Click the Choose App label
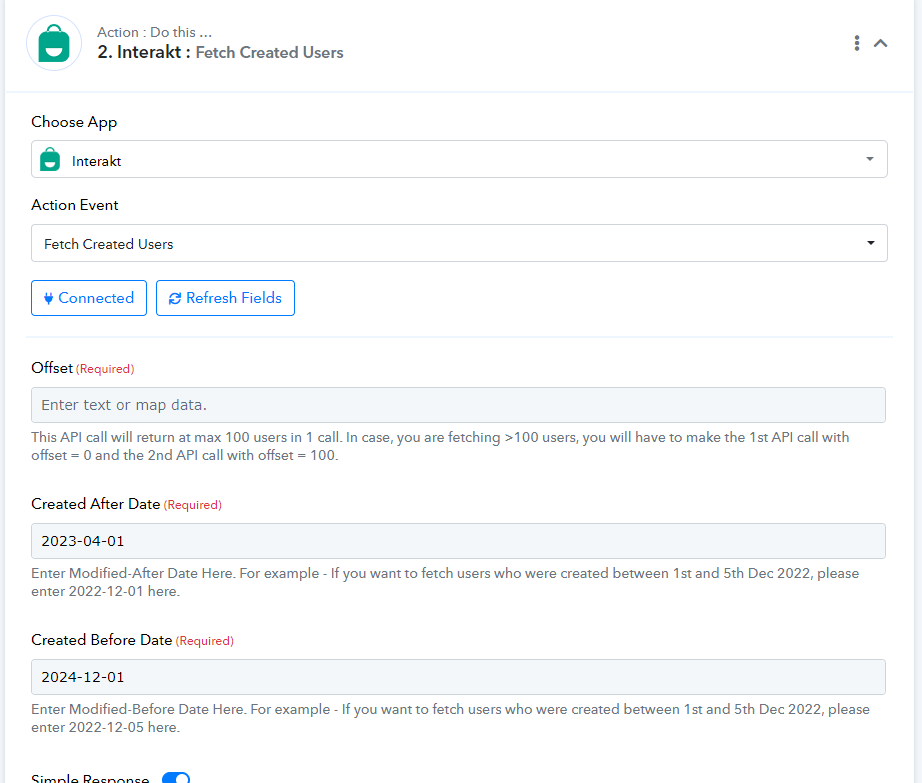 coord(74,122)
